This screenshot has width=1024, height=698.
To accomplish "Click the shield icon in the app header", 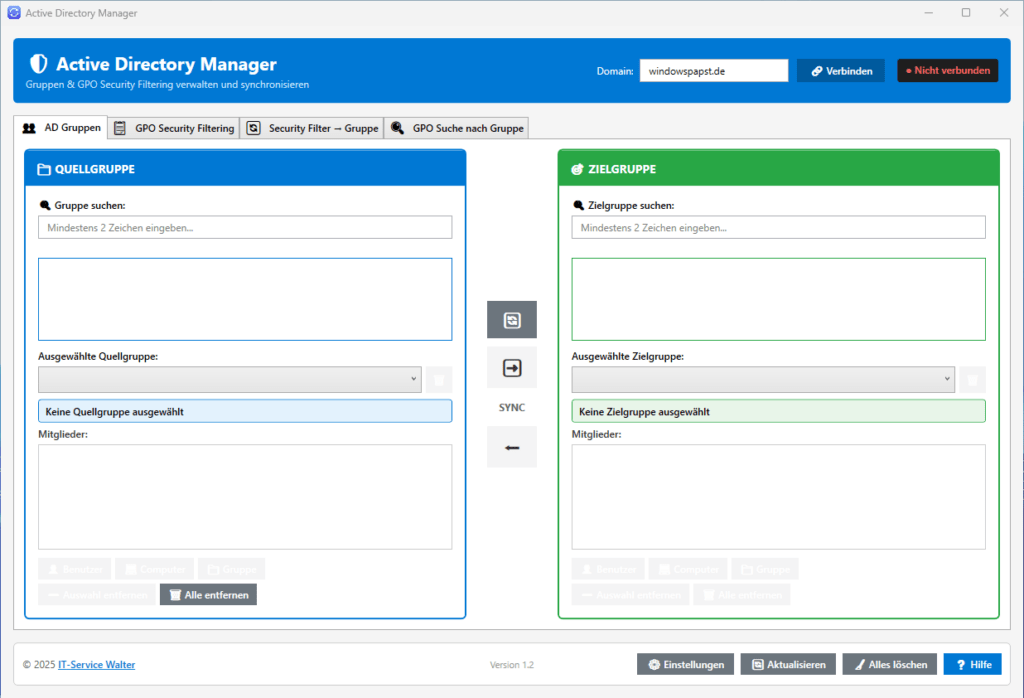I will point(38,63).
